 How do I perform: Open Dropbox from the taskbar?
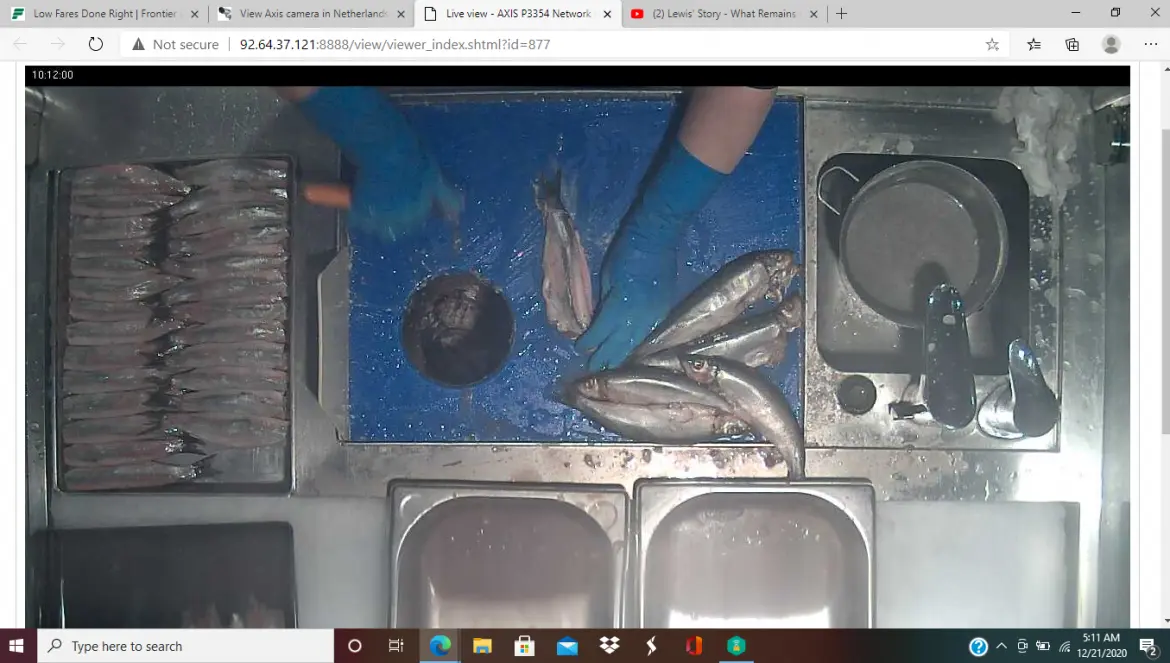pyautogui.click(x=609, y=646)
